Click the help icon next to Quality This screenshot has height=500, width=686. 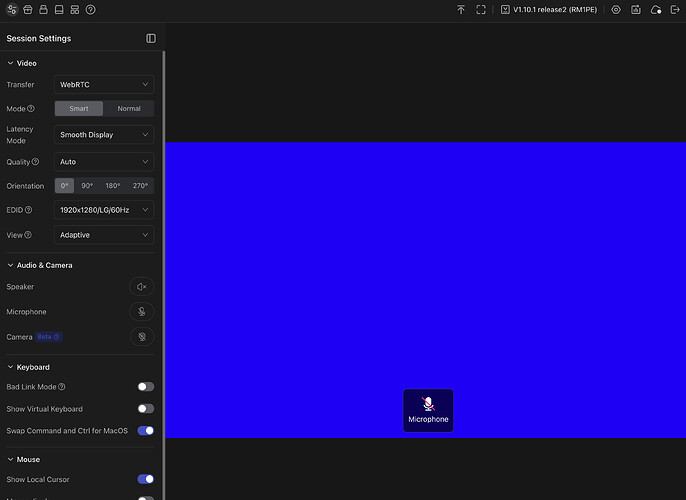35,162
